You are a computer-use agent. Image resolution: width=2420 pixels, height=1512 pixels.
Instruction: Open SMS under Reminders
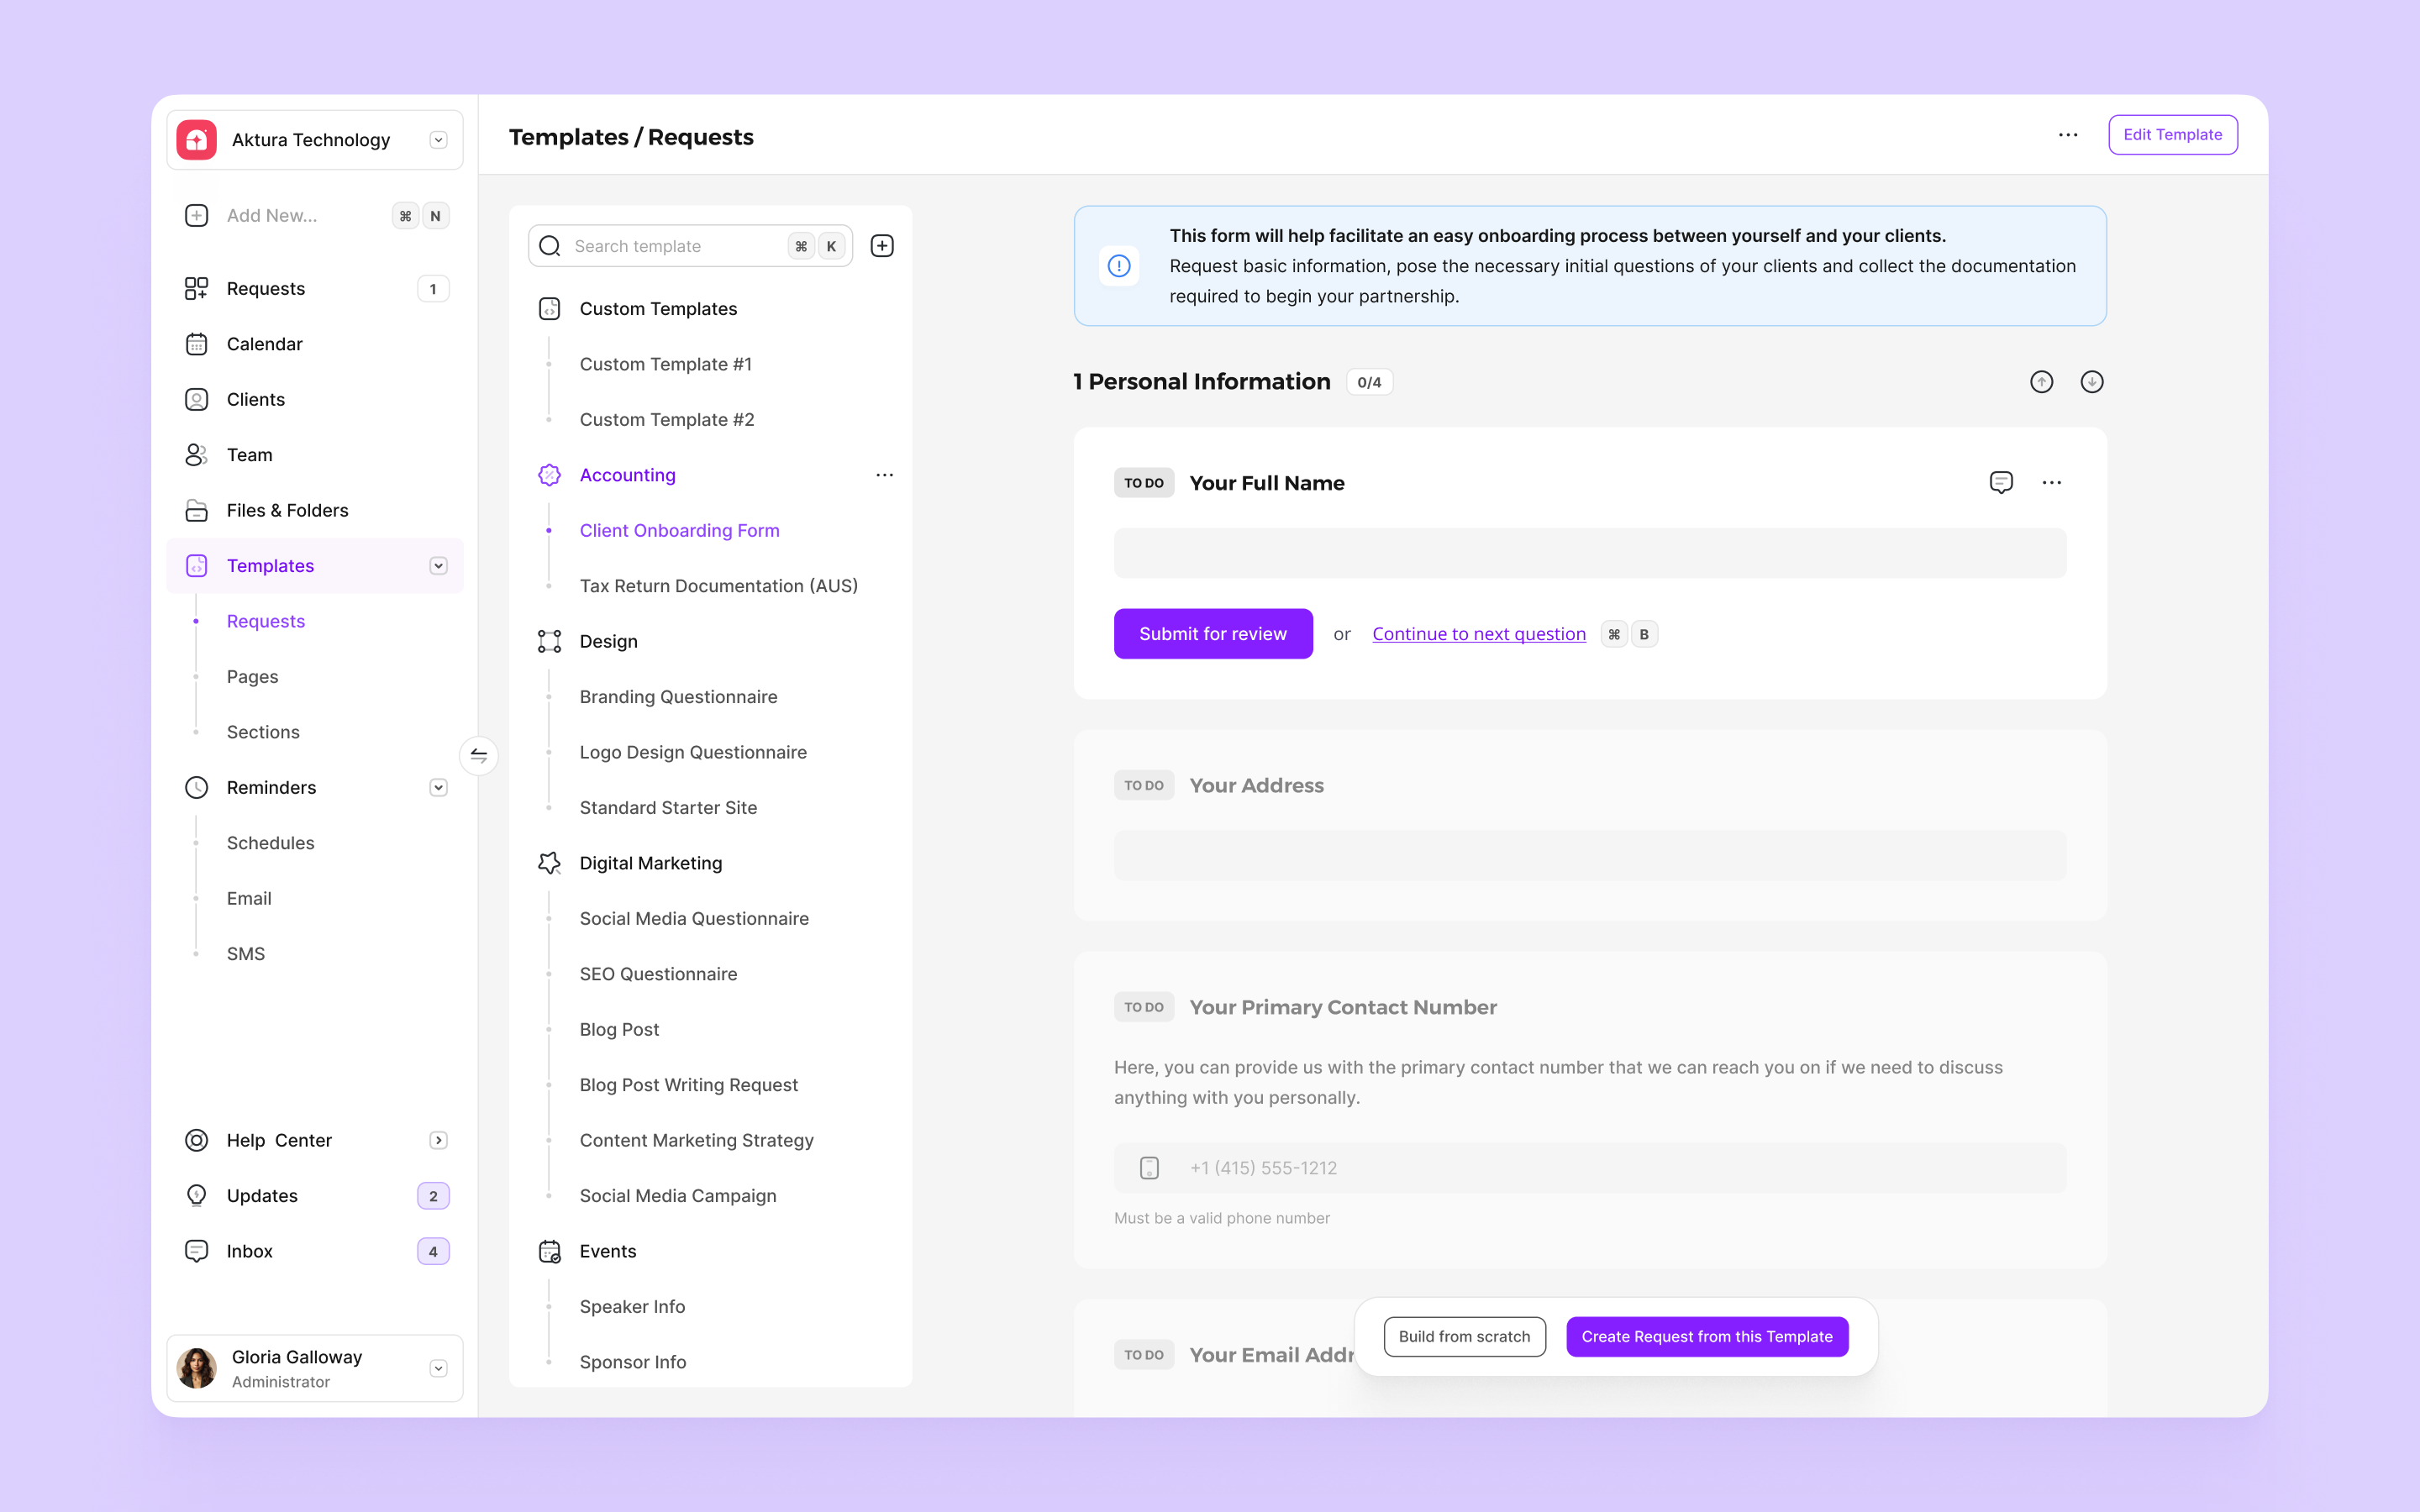coord(246,954)
